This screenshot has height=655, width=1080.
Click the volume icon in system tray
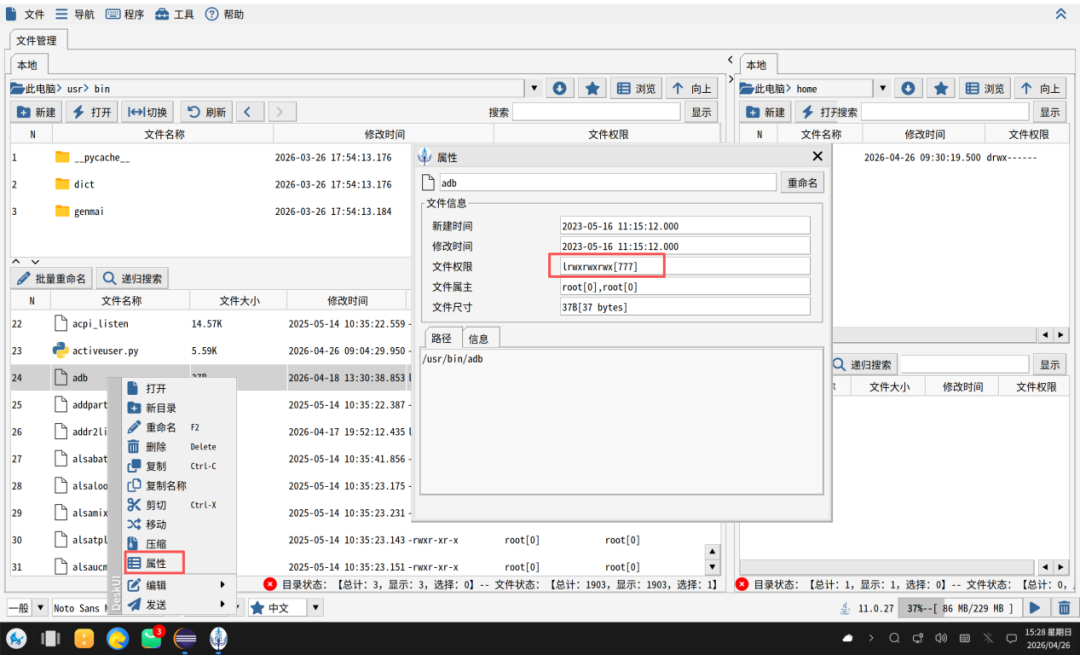point(941,638)
